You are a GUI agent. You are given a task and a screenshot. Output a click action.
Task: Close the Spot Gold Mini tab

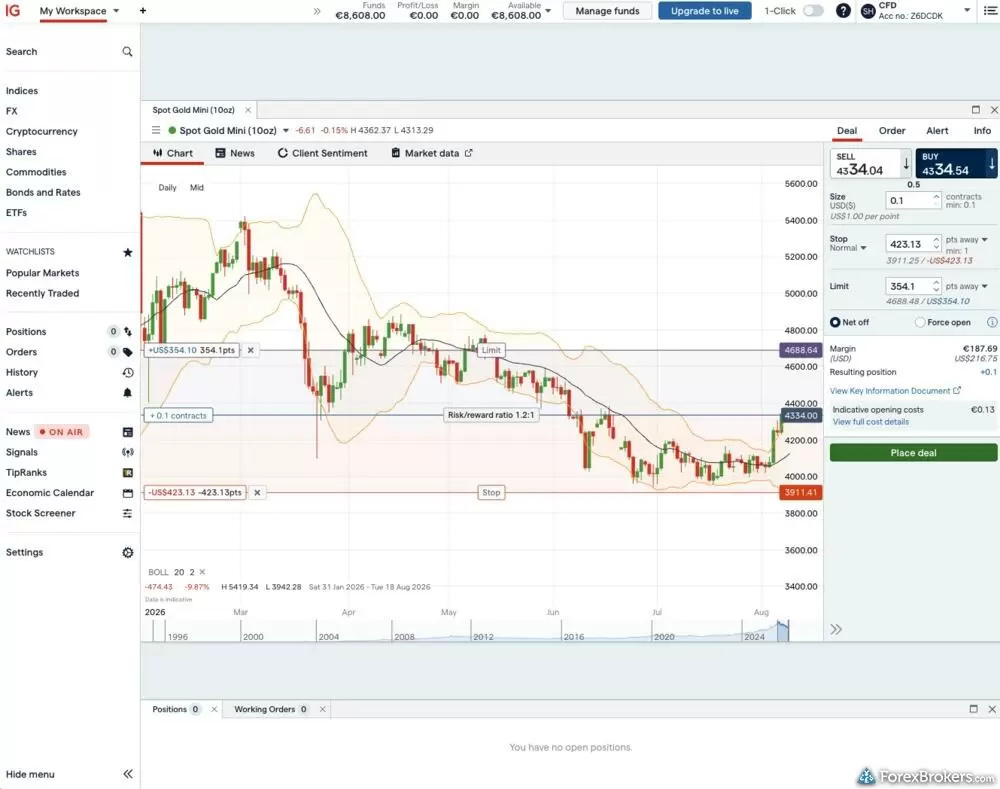[x=248, y=110]
